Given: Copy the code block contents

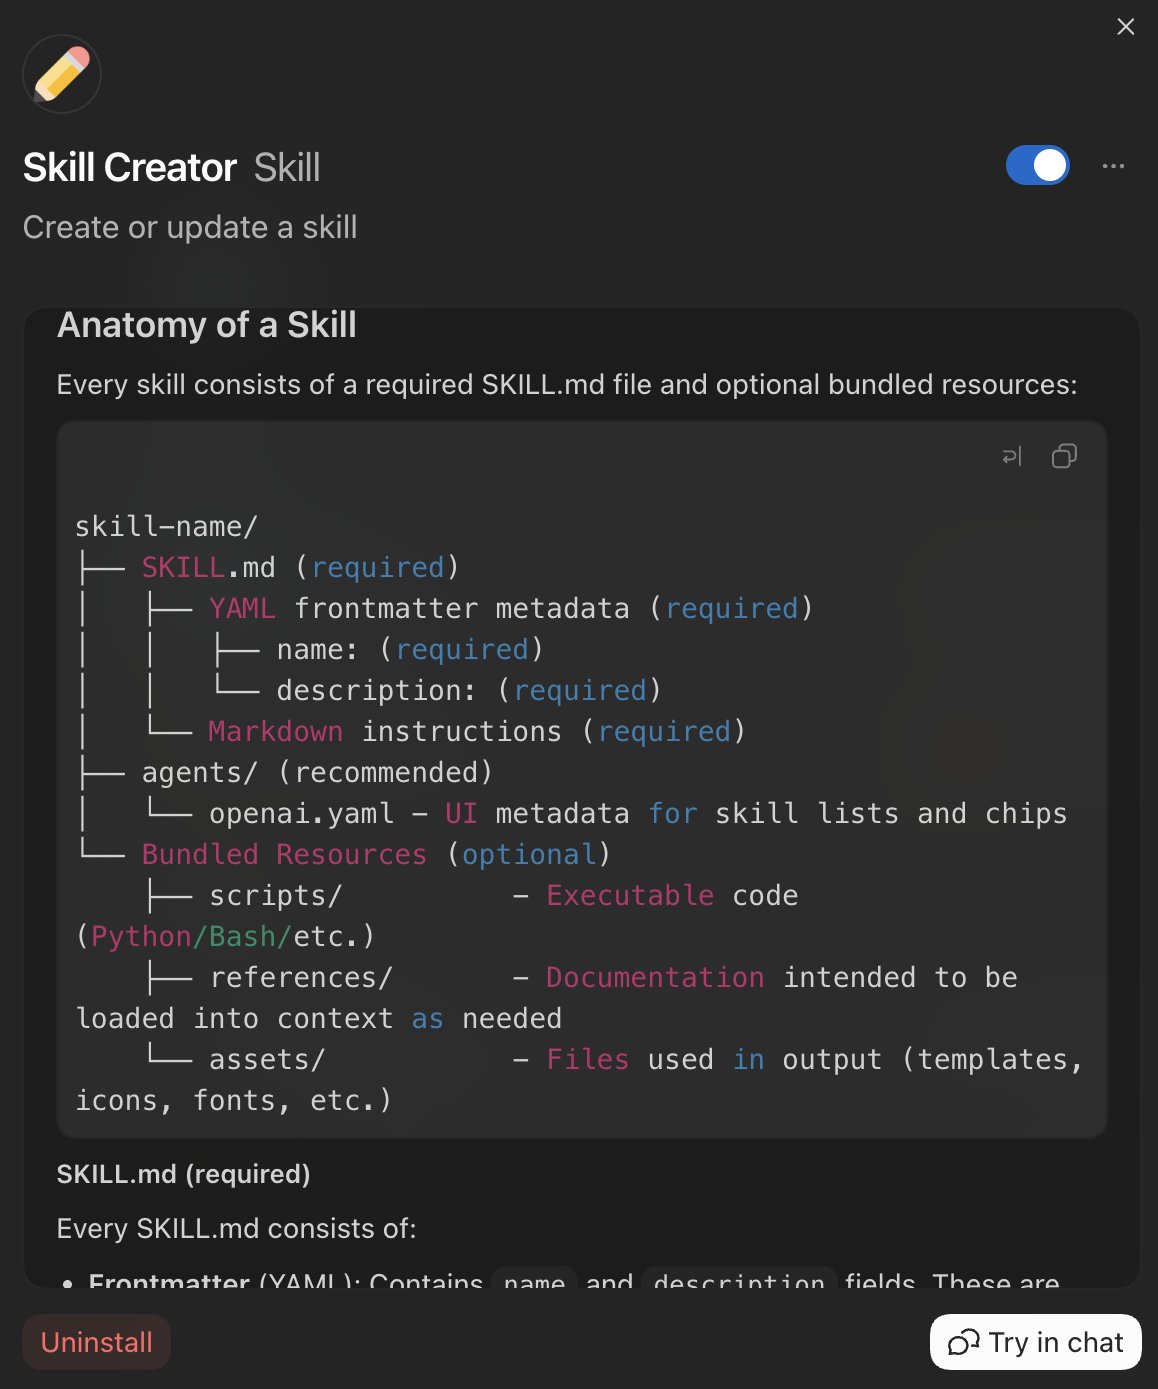Looking at the screenshot, I should [1064, 457].
